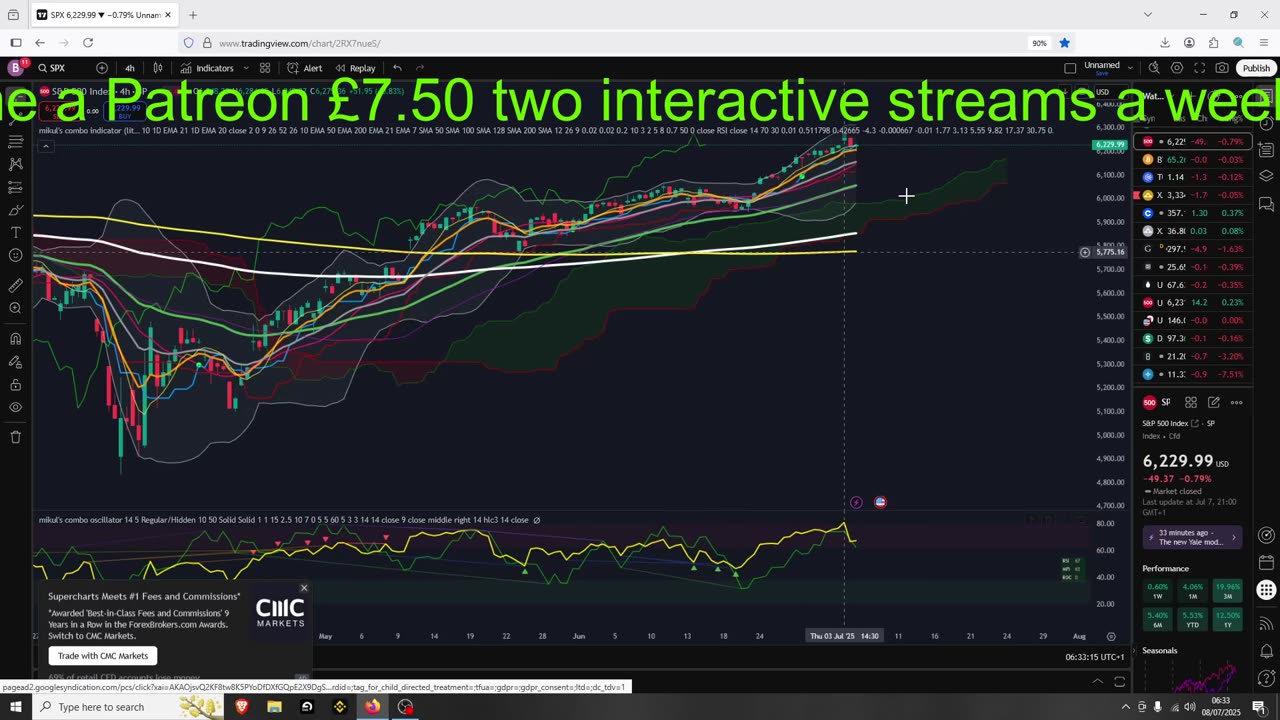Click the 3M performance tile

pos(1227,591)
